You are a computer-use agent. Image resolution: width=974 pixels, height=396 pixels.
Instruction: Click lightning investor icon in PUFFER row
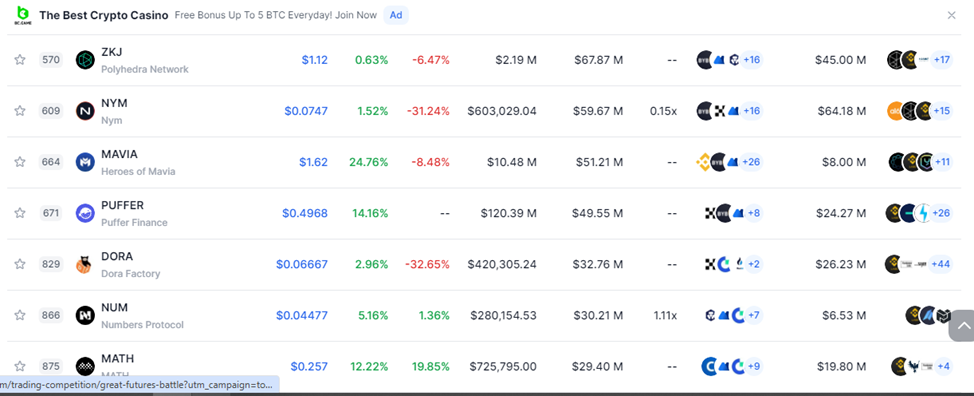pos(924,213)
